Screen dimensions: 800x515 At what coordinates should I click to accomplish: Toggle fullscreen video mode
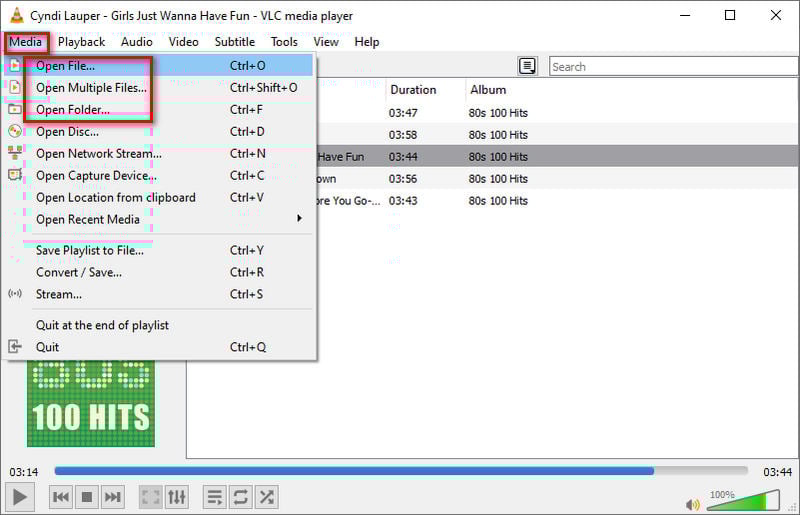coord(150,497)
